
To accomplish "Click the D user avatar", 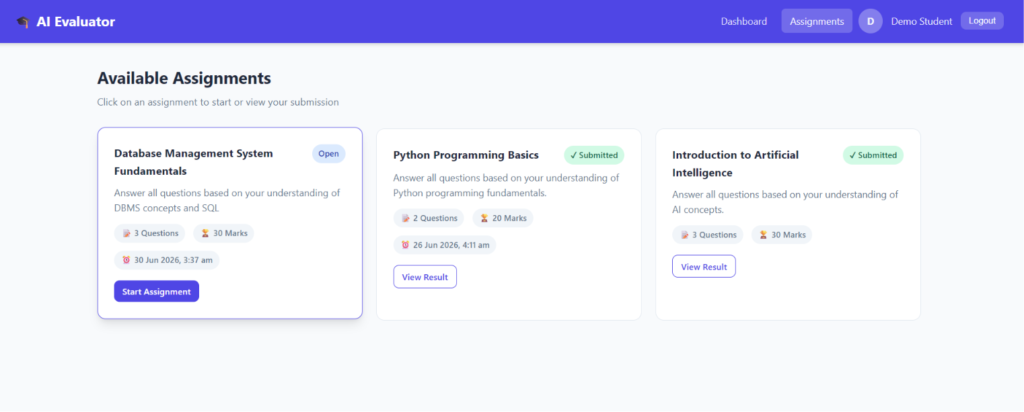I will (x=871, y=21).
